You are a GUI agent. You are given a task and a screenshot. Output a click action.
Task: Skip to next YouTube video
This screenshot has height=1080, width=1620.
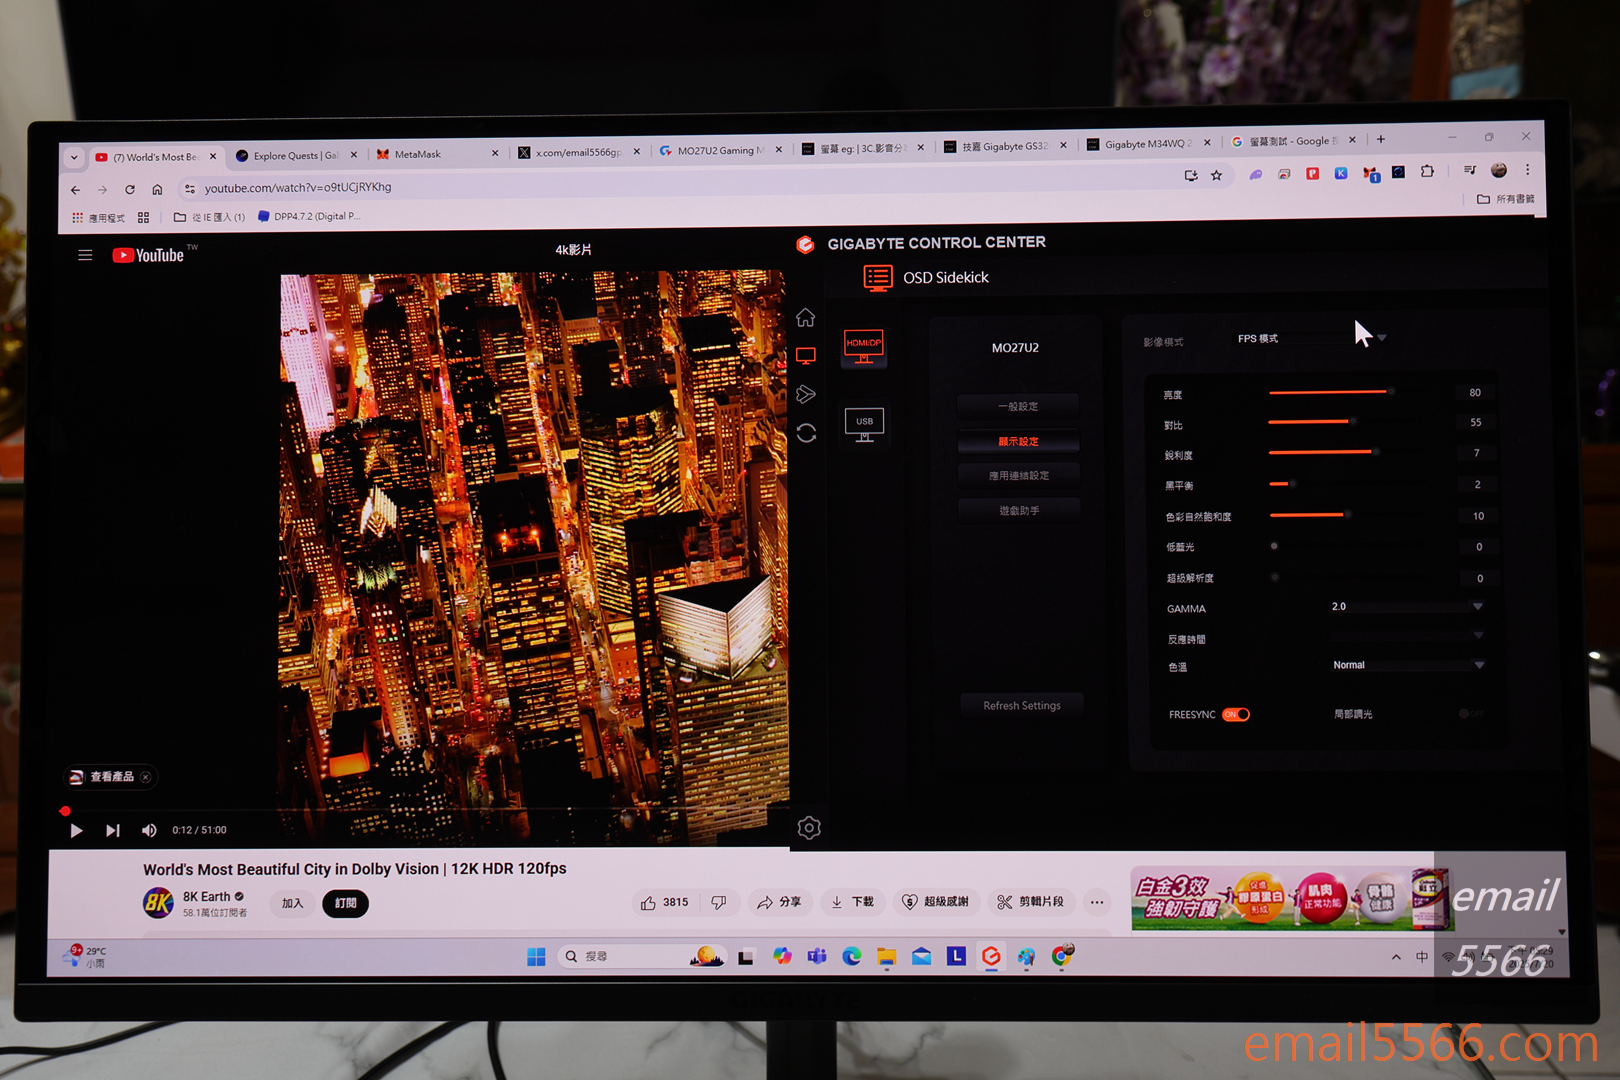click(113, 830)
